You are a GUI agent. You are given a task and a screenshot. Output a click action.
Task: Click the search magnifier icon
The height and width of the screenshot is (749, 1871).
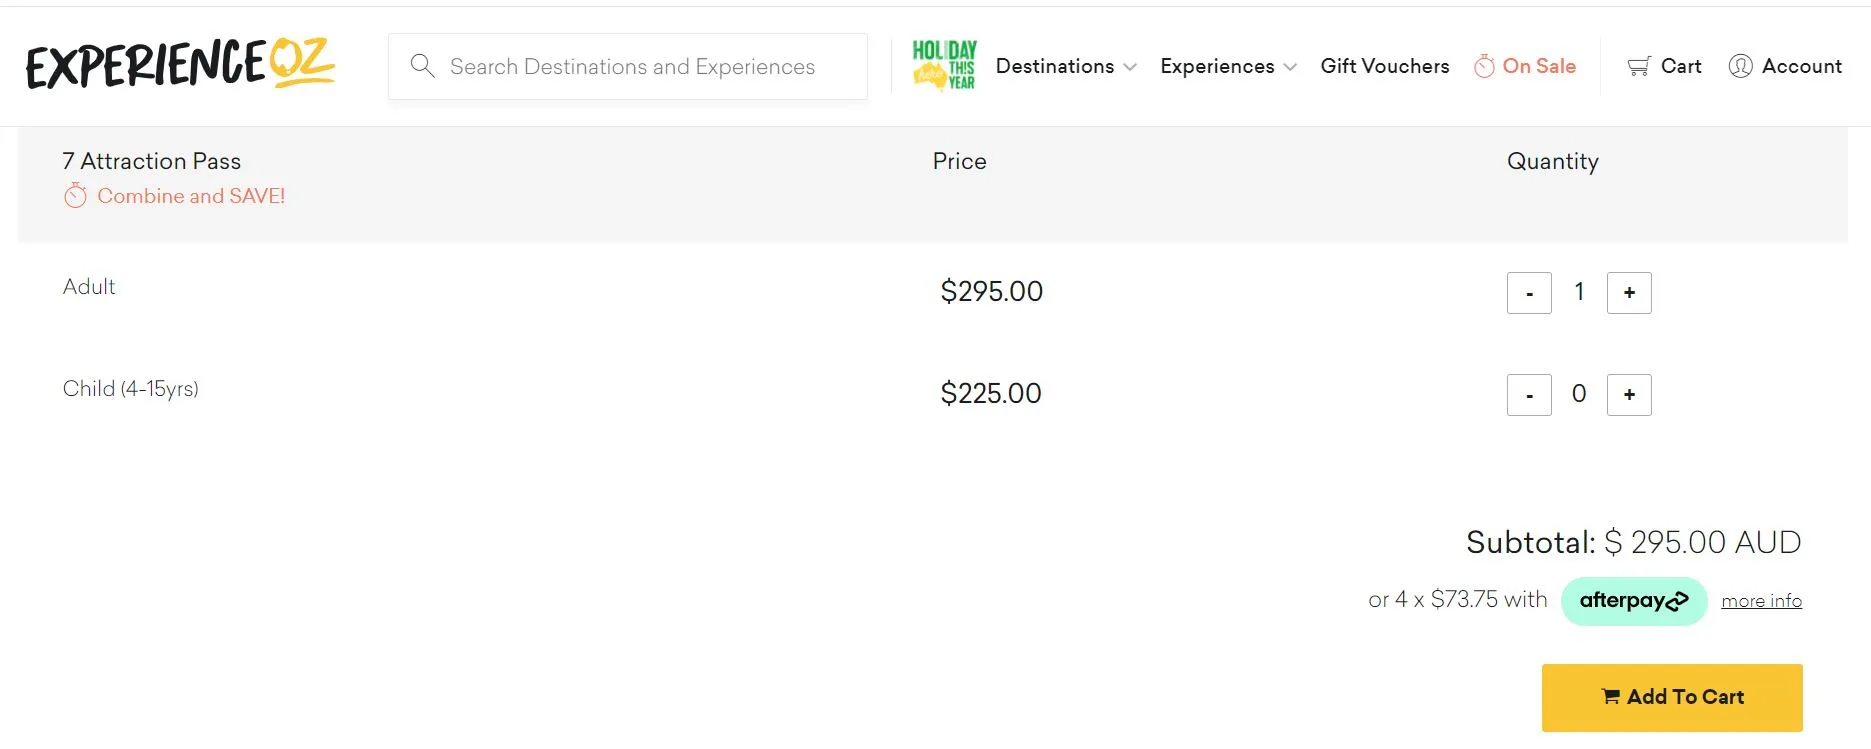[x=422, y=66]
